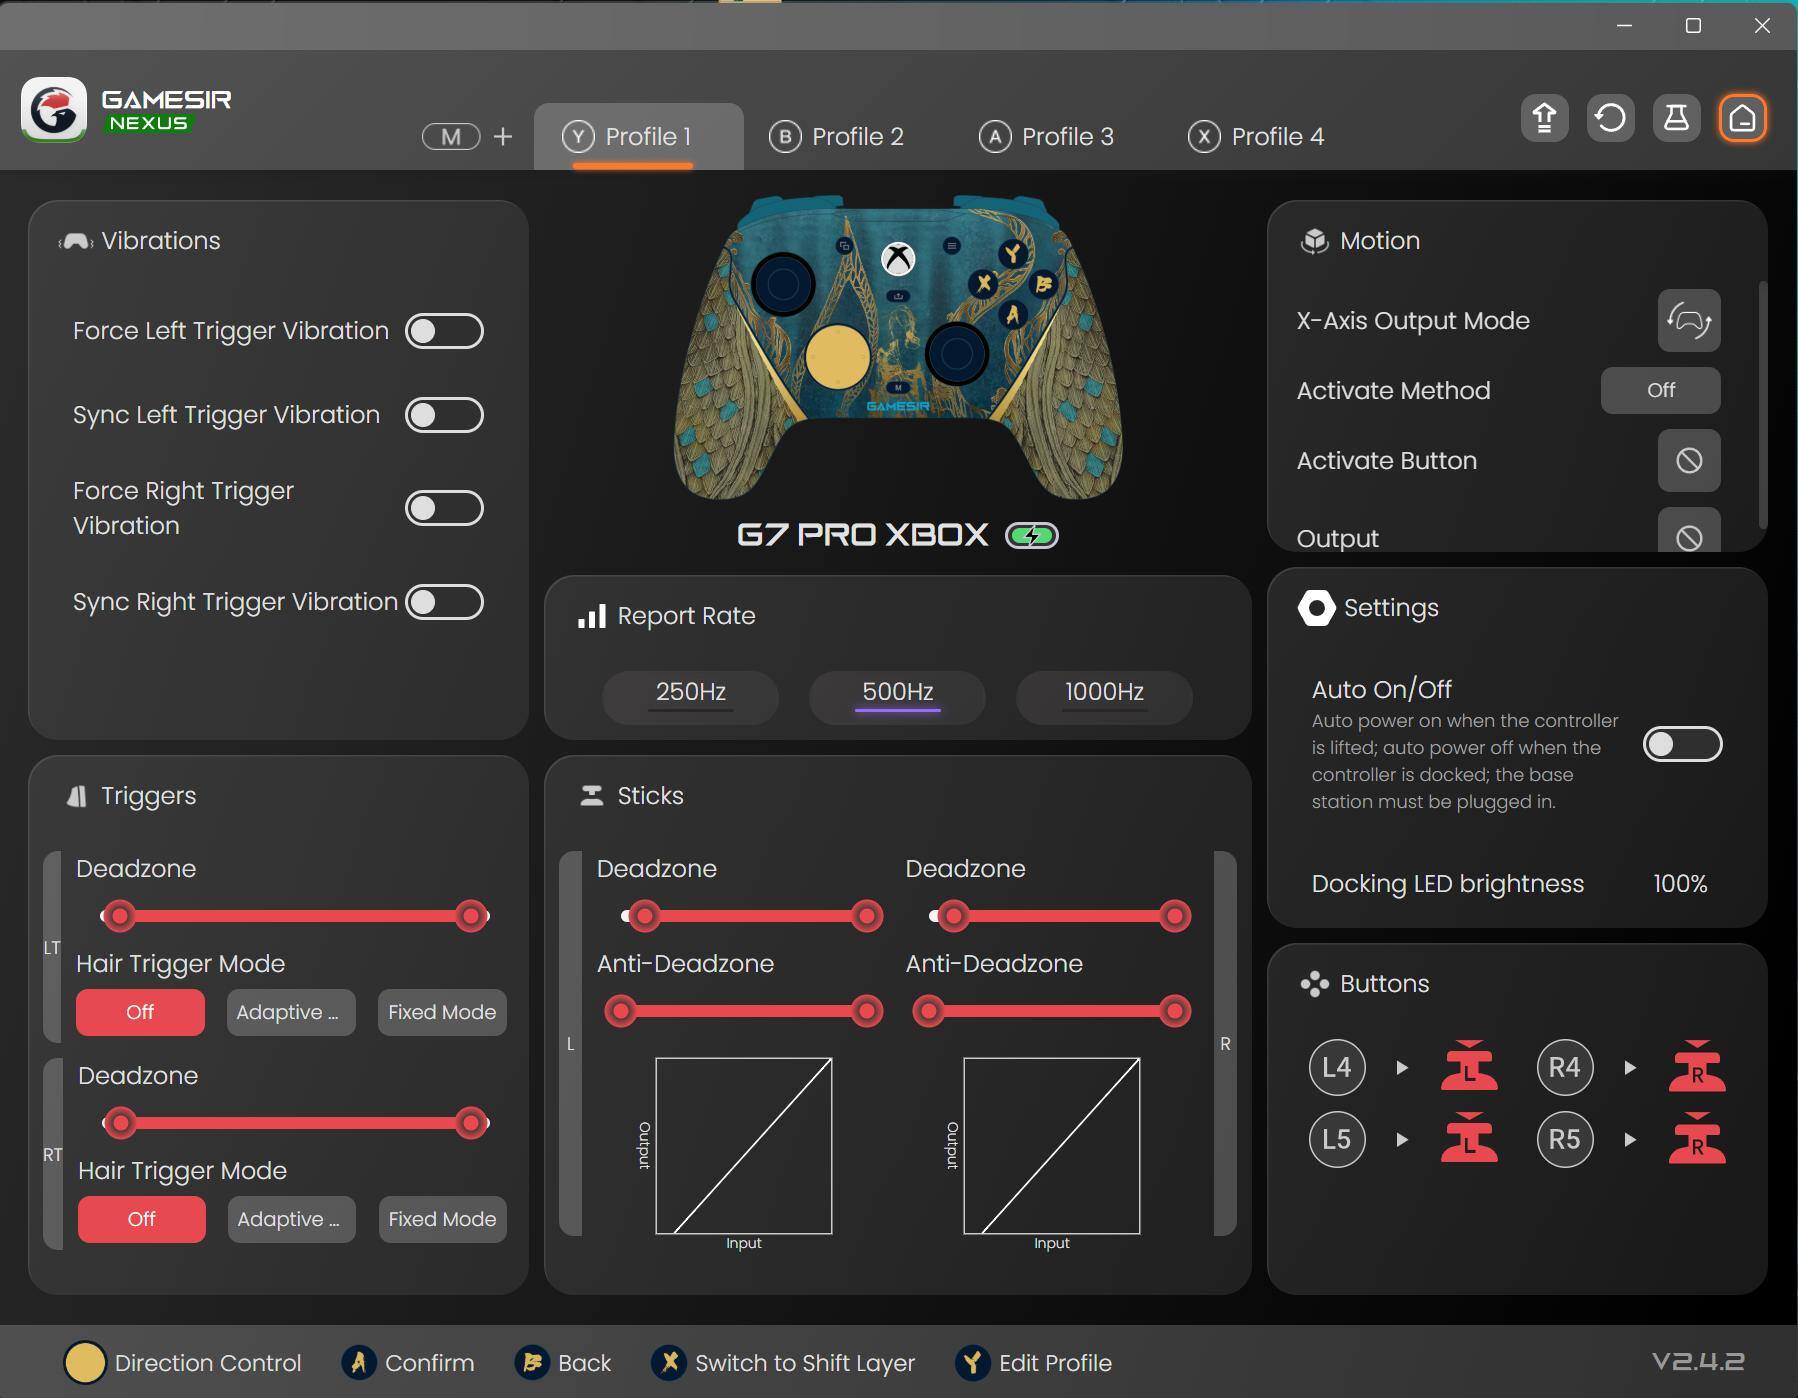The width and height of the screenshot is (1798, 1398).
Task: Select the R5 back button circle
Action: pyautogui.click(x=1565, y=1139)
